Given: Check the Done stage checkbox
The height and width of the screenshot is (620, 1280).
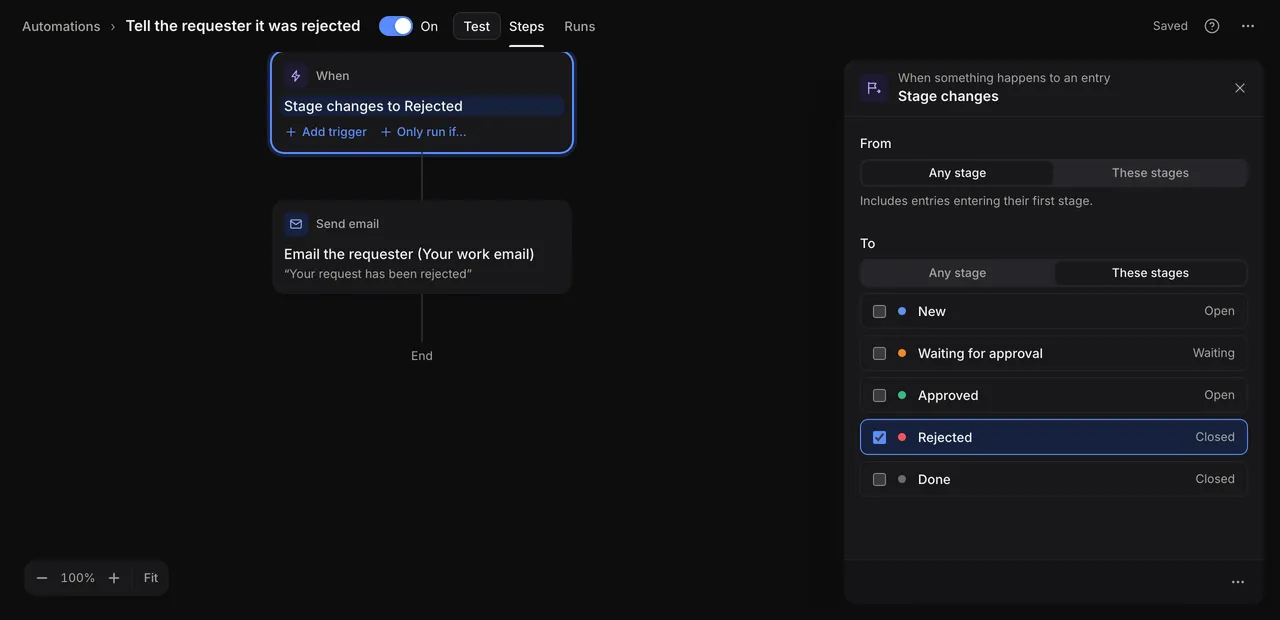Looking at the screenshot, I should tap(879, 479).
